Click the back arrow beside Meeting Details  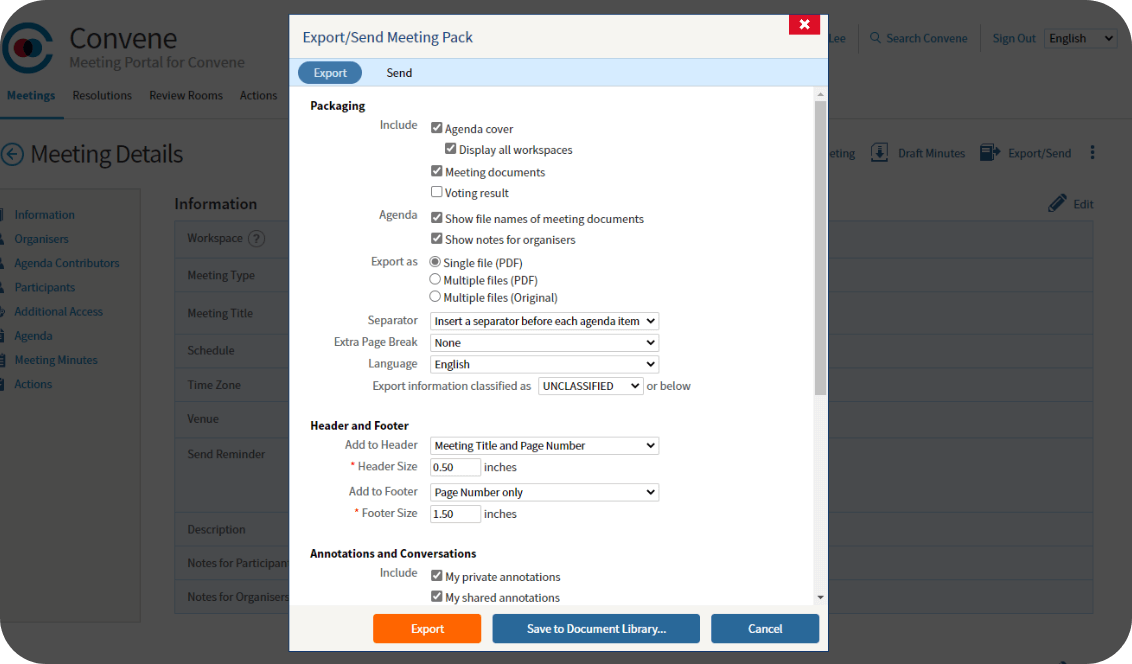[x=13, y=154]
